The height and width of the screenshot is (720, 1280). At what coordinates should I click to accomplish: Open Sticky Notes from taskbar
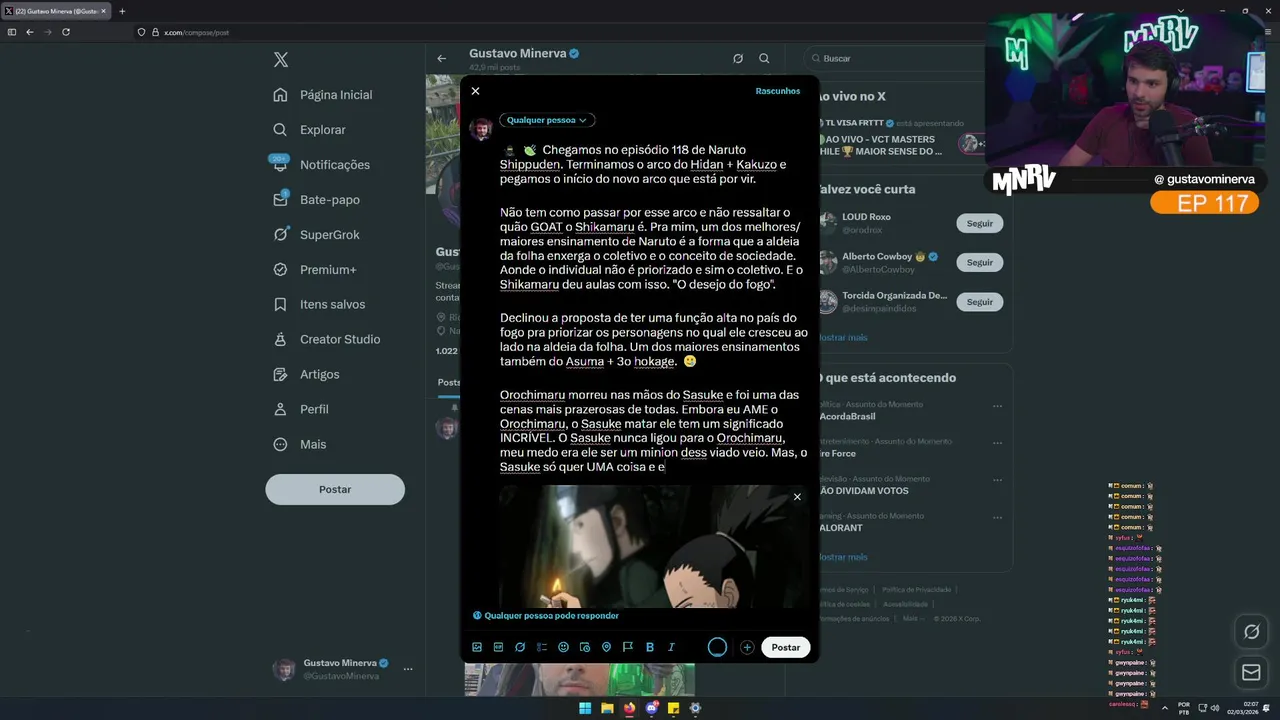(x=674, y=708)
